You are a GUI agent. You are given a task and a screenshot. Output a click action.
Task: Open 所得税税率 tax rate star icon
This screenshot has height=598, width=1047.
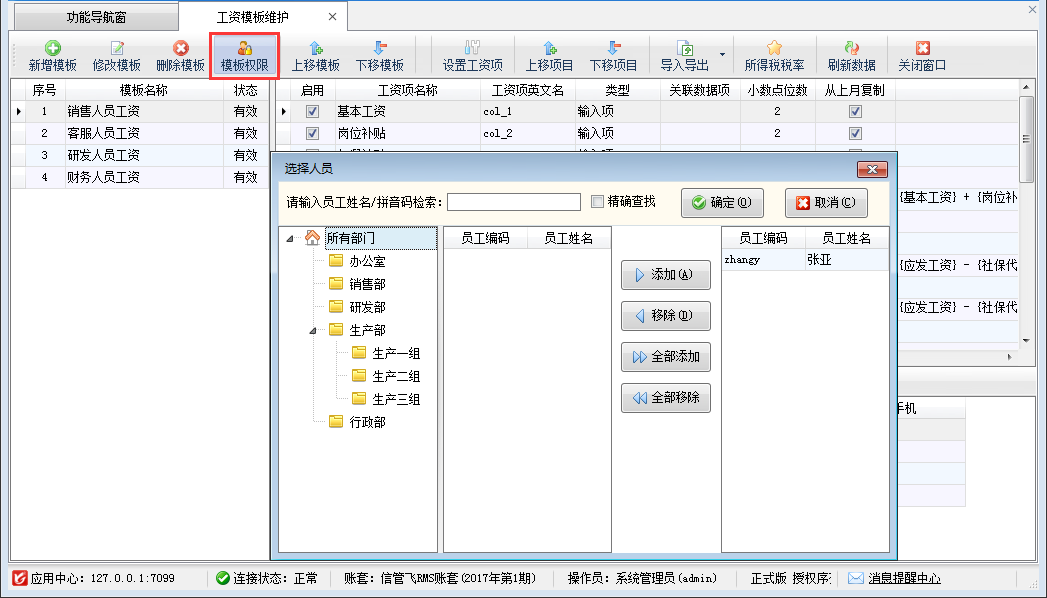pos(774,48)
